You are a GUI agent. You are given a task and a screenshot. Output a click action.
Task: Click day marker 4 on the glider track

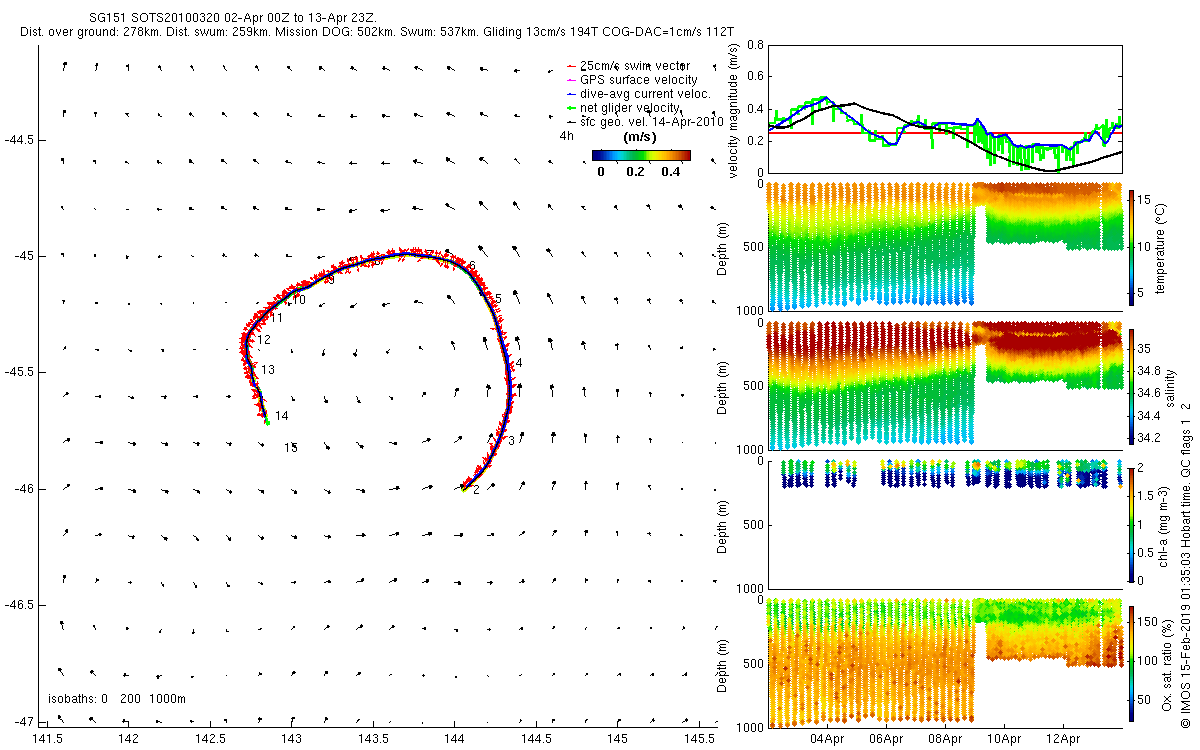tap(519, 362)
